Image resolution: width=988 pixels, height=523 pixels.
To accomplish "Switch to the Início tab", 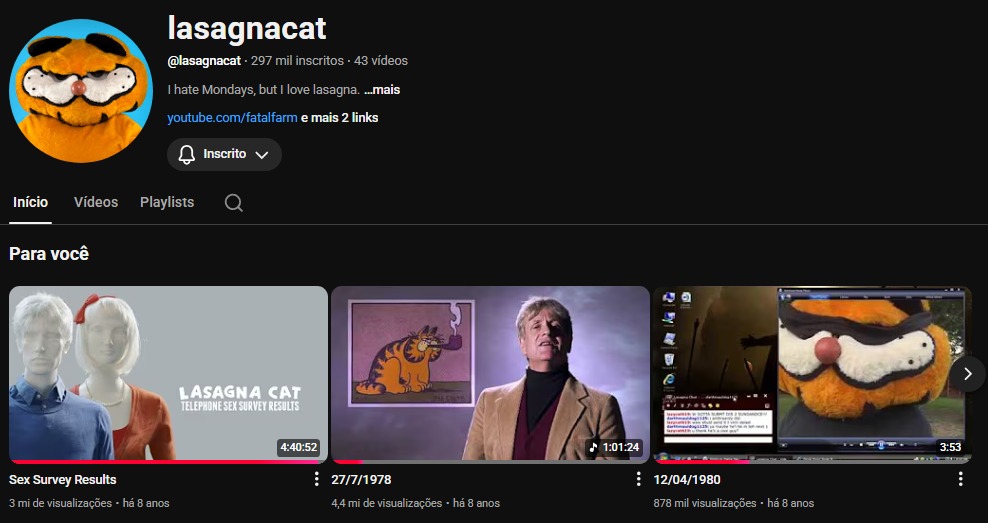I will click(x=30, y=202).
